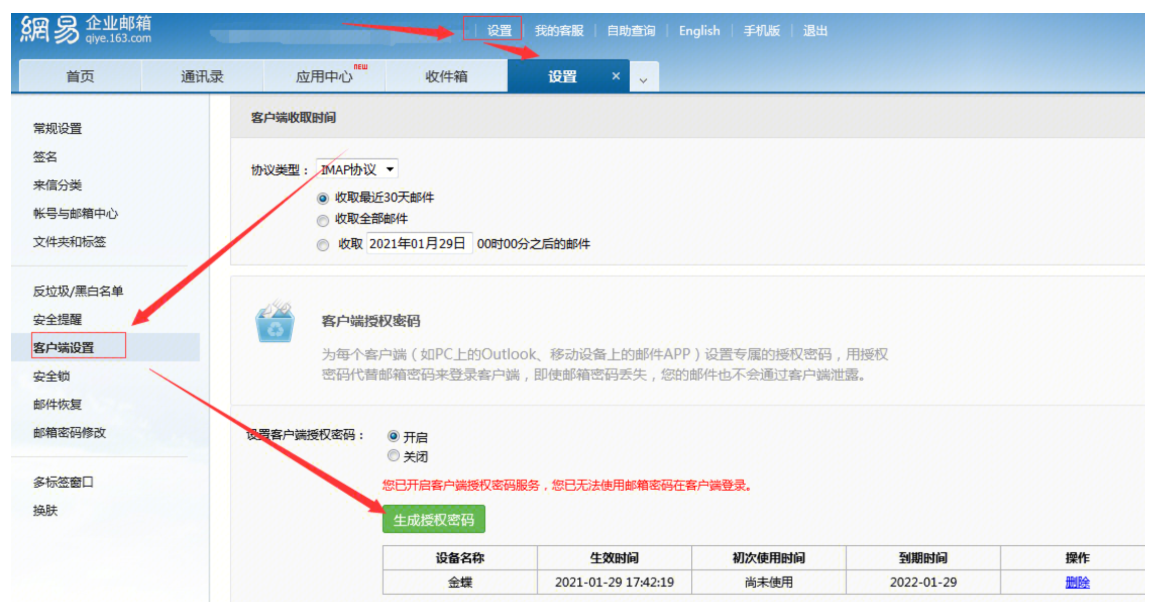Click the 生成授权密码 green button

434,520
